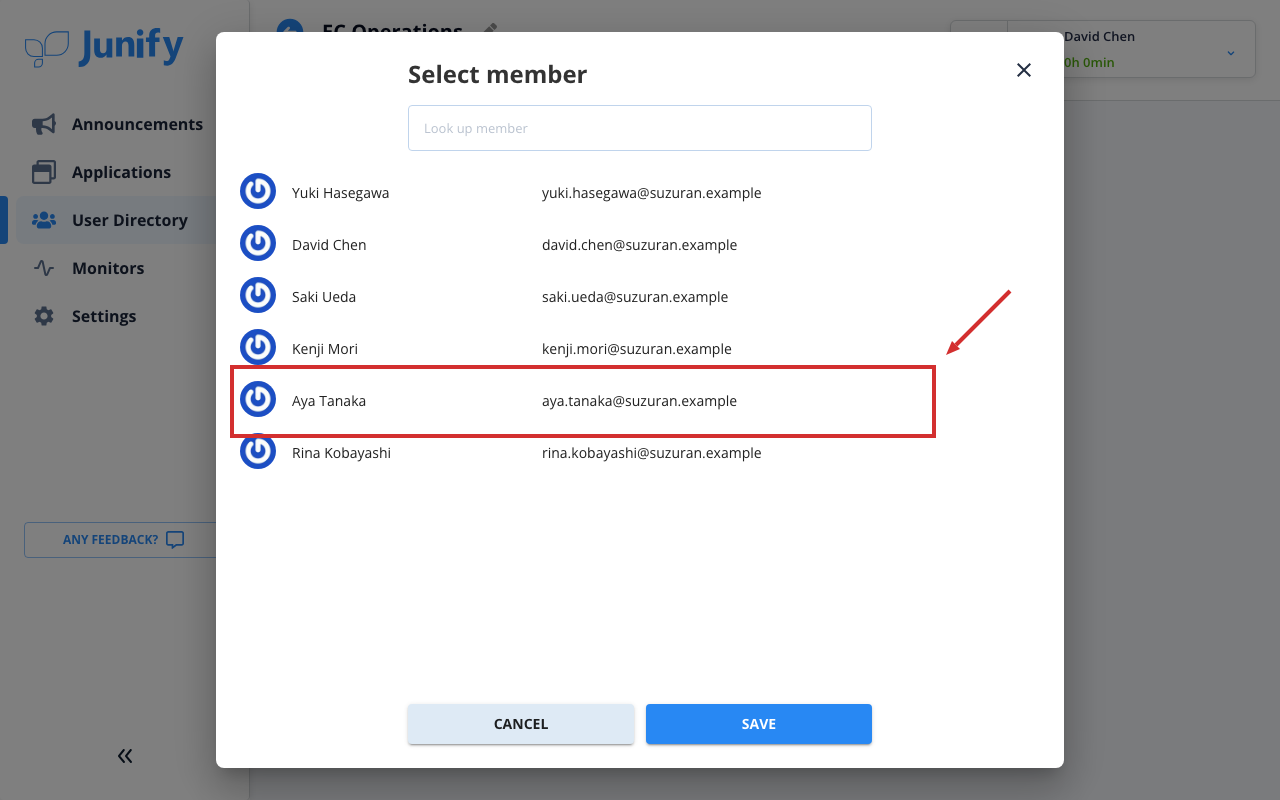The height and width of the screenshot is (800, 1280).
Task: Select the name Yuki Hasegawa
Action: [340, 193]
